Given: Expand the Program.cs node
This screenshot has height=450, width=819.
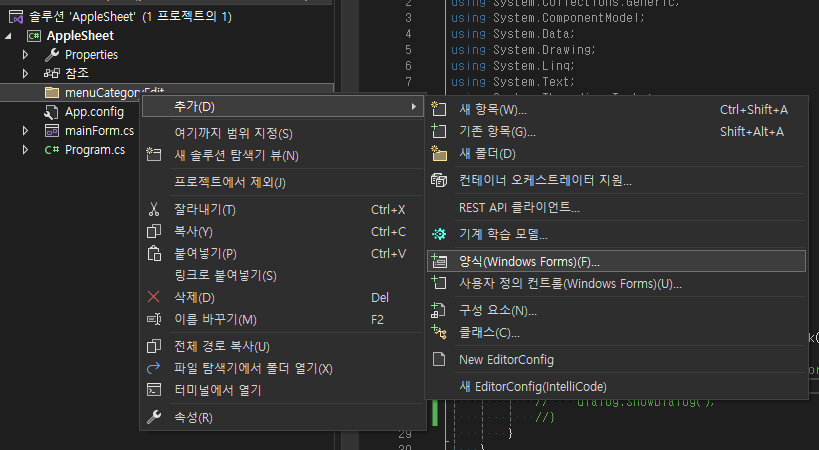Looking at the screenshot, I should [x=25, y=150].
